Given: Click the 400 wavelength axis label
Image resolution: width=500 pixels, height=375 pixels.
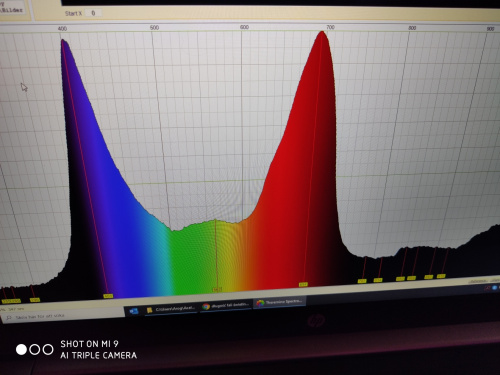Looking at the screenshot, I should [62, 29].
